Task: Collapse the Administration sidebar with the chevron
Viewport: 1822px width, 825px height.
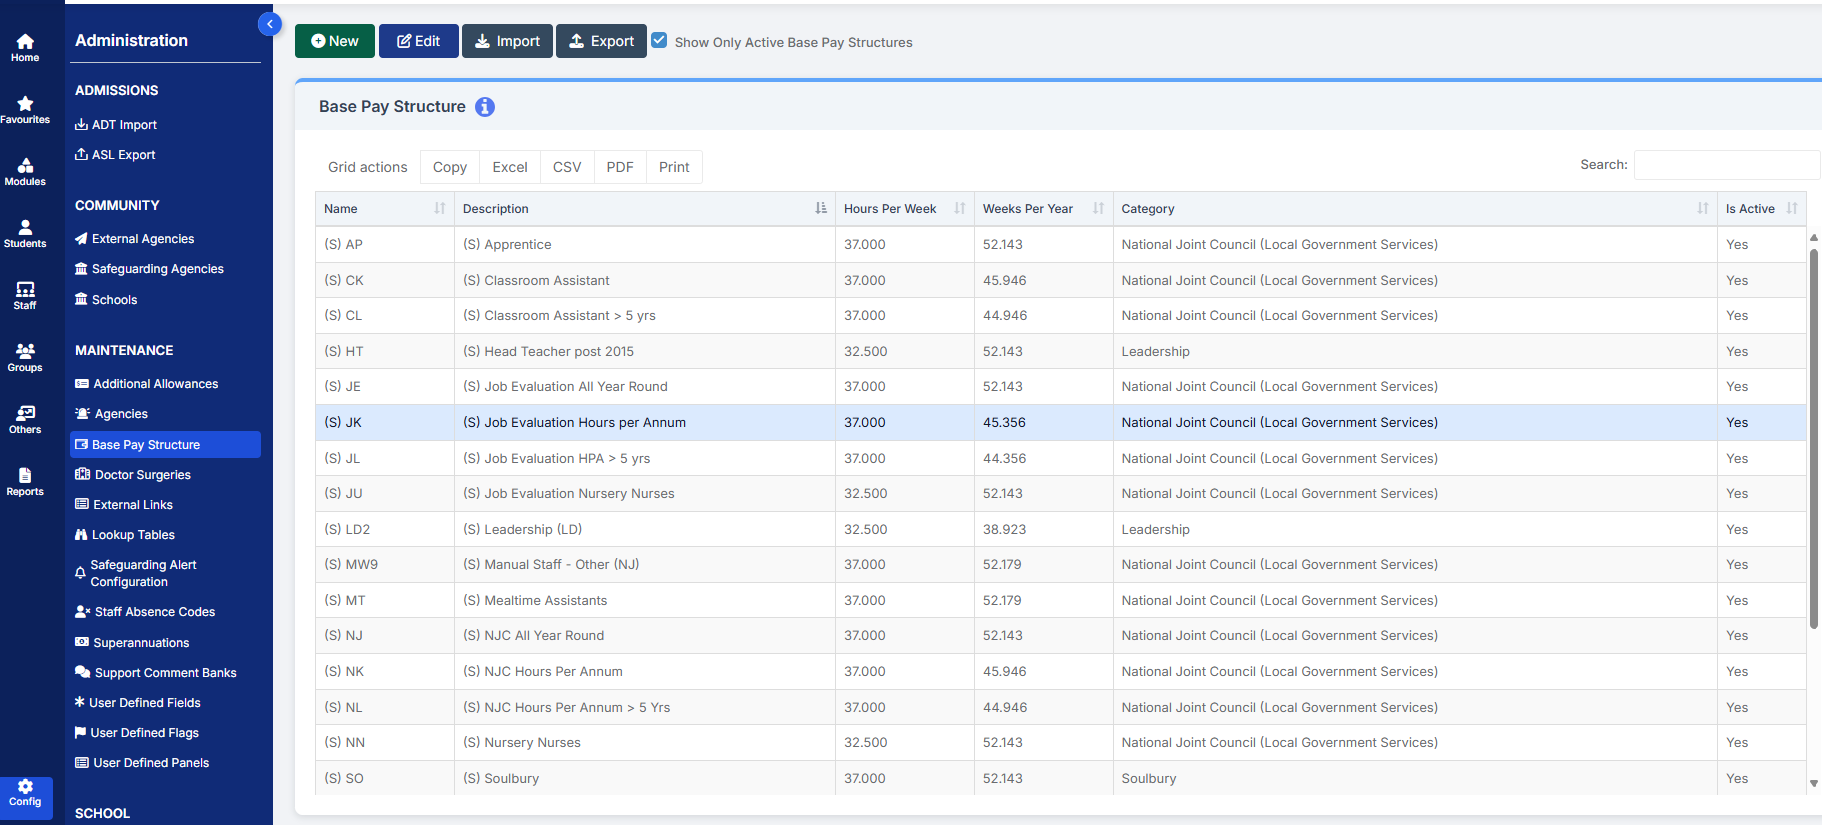Action: (x=269, y=24)
